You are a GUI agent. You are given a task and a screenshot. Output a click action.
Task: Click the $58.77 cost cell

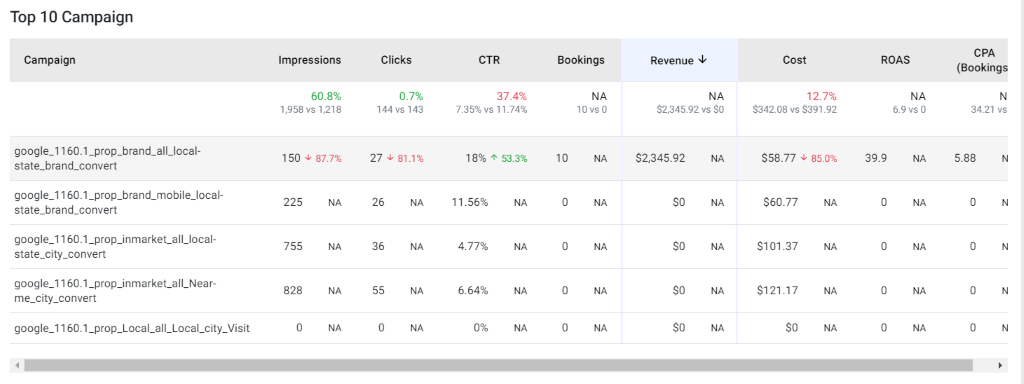[779, 158]
